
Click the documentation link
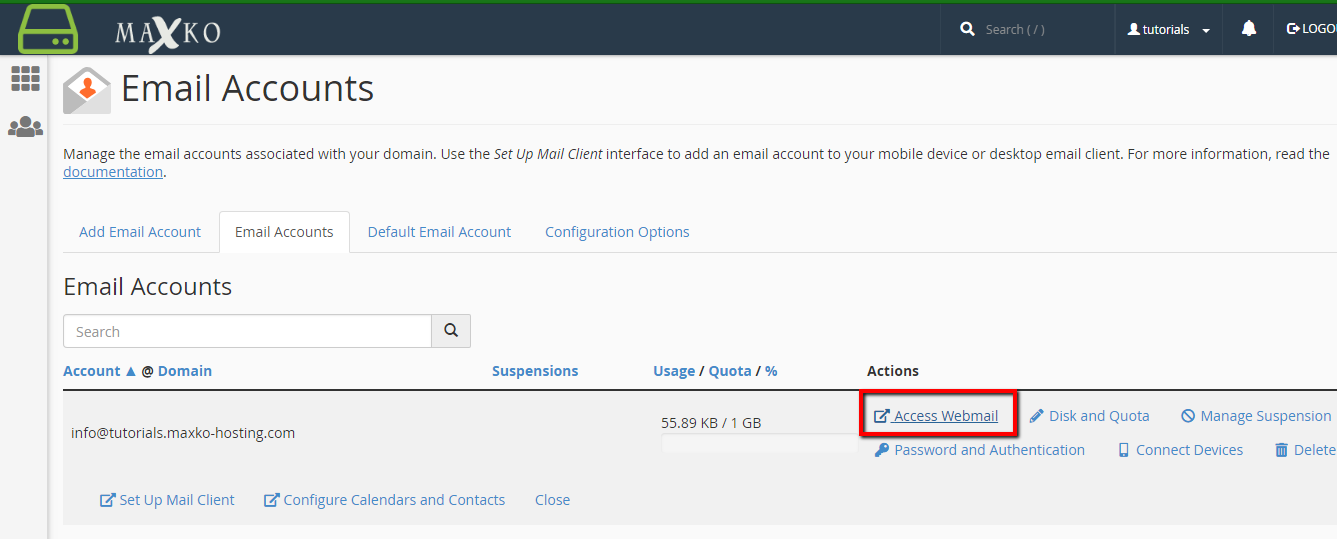[112, 172]
